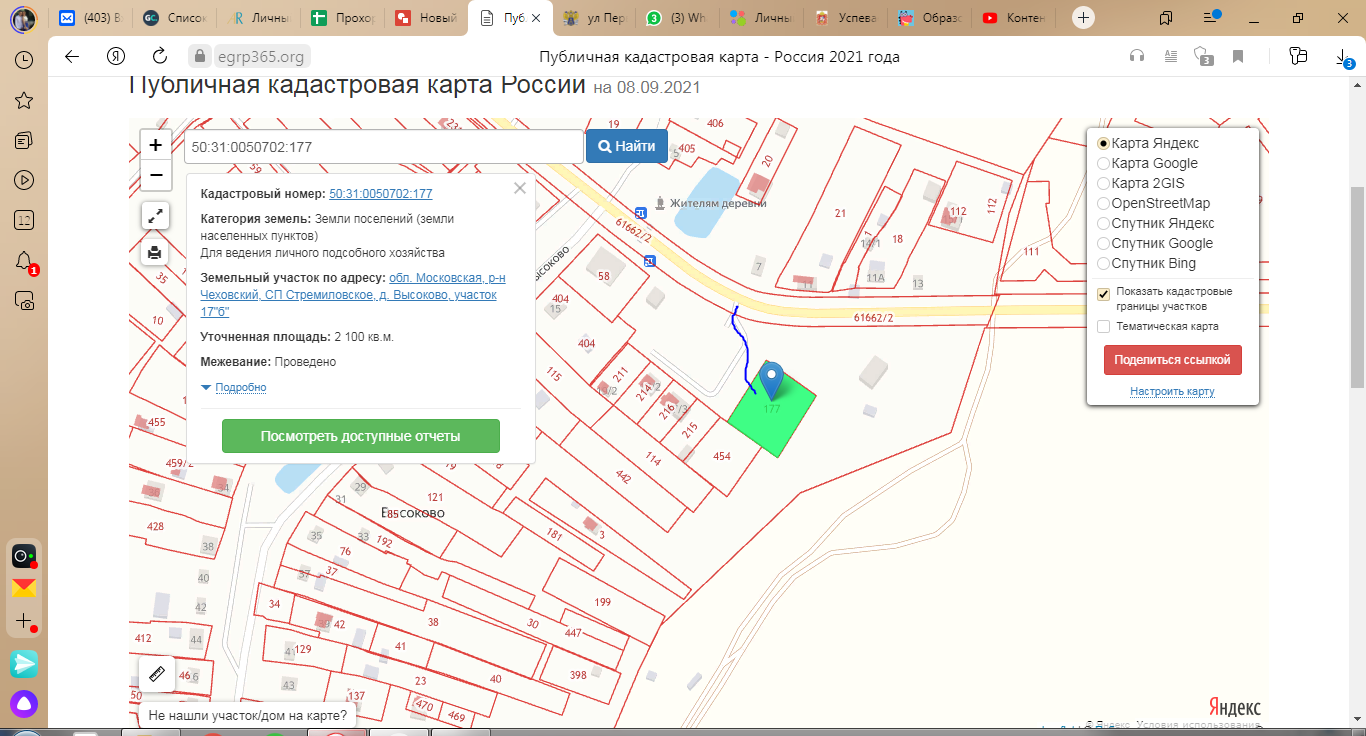Choose Спутник Яндекс map layer
This screenshot has height=736, width=1366.
point(1104,223)
